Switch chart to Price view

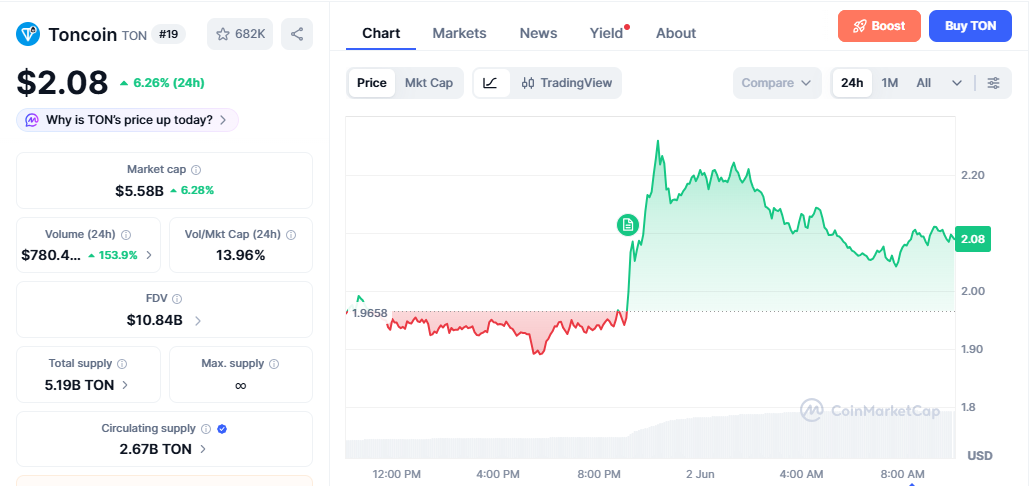[x=372, y=83]
